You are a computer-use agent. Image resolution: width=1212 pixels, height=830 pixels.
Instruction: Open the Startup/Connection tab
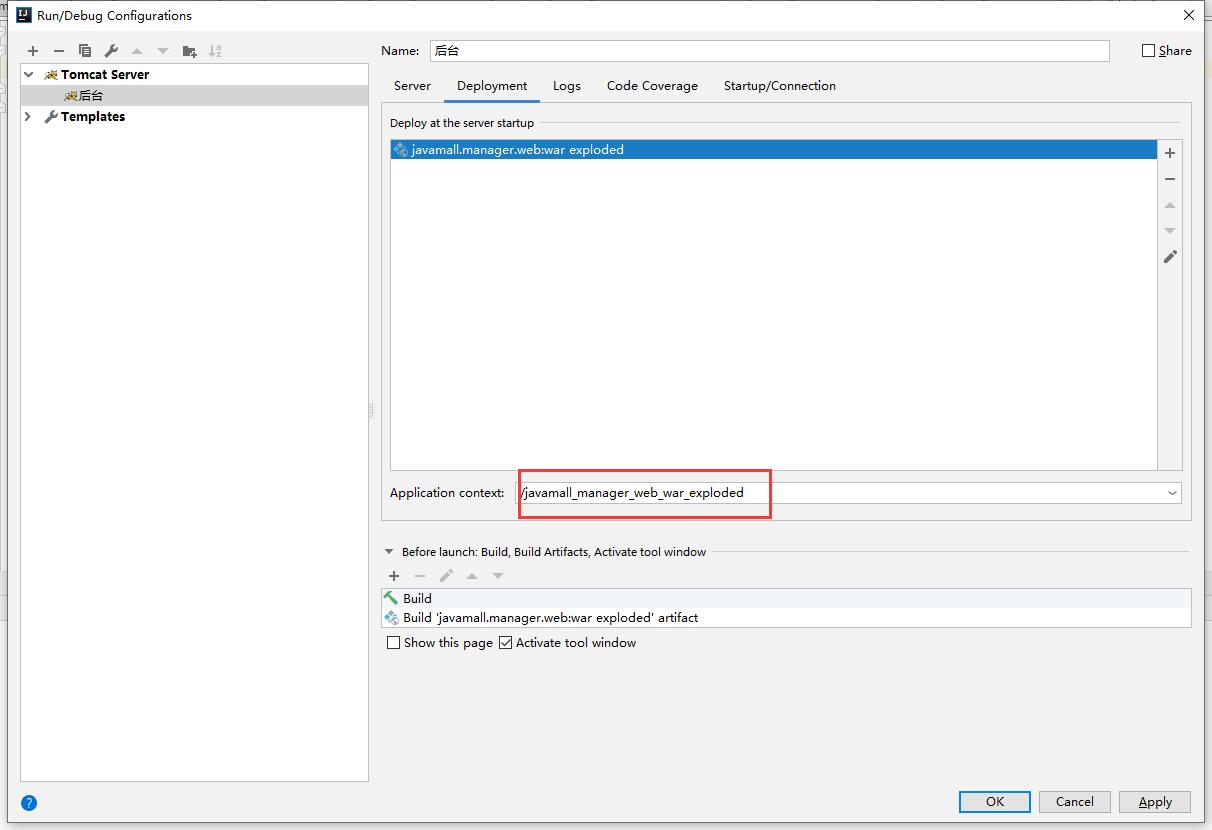click(779, 86)
